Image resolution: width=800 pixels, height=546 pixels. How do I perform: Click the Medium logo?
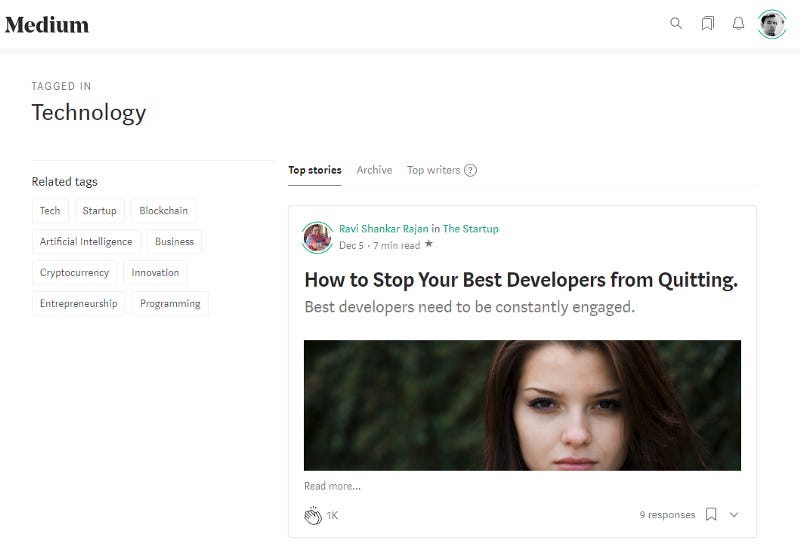[47, 24]
